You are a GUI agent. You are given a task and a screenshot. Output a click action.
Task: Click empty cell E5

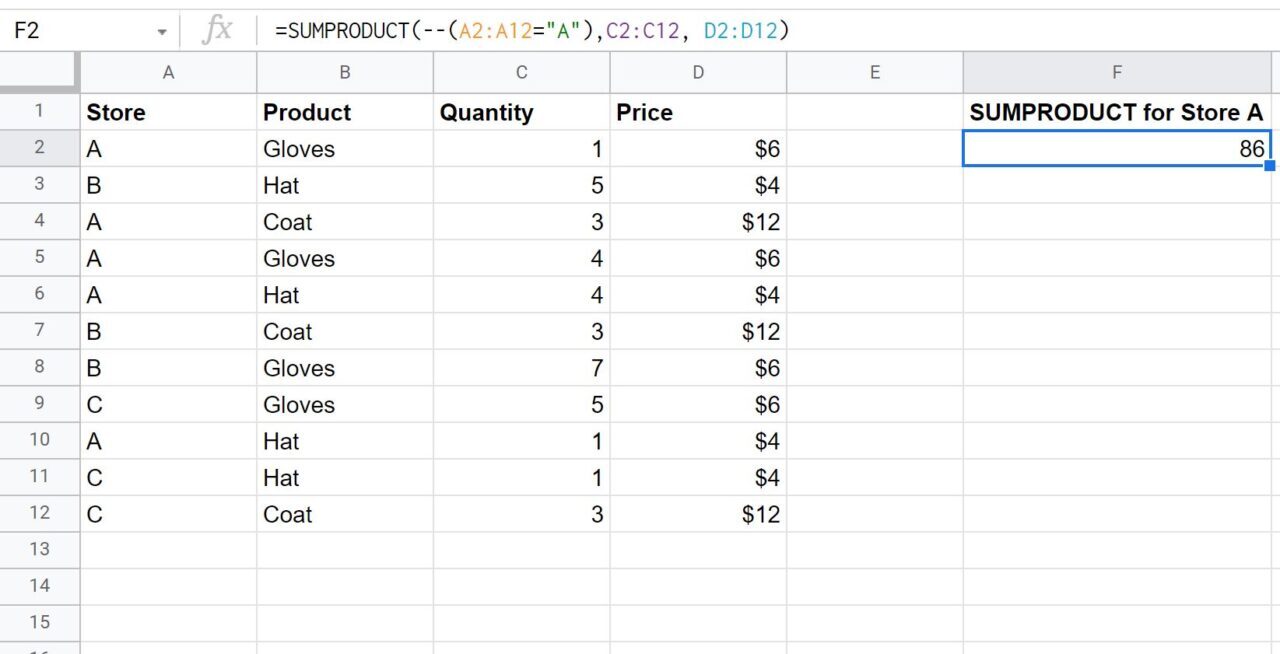tap(875, 258)
